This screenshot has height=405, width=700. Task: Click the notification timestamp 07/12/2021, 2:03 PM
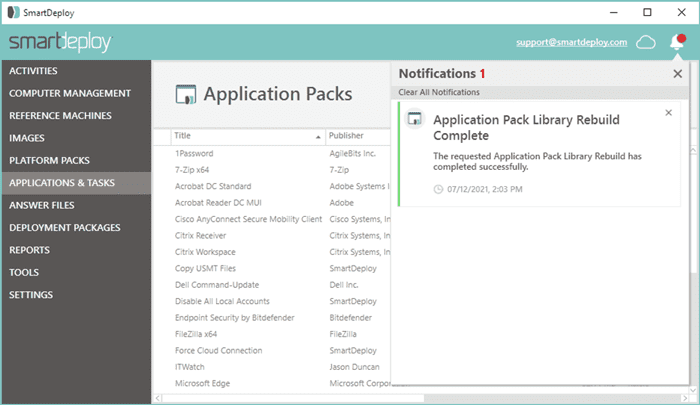click(484, 189)
